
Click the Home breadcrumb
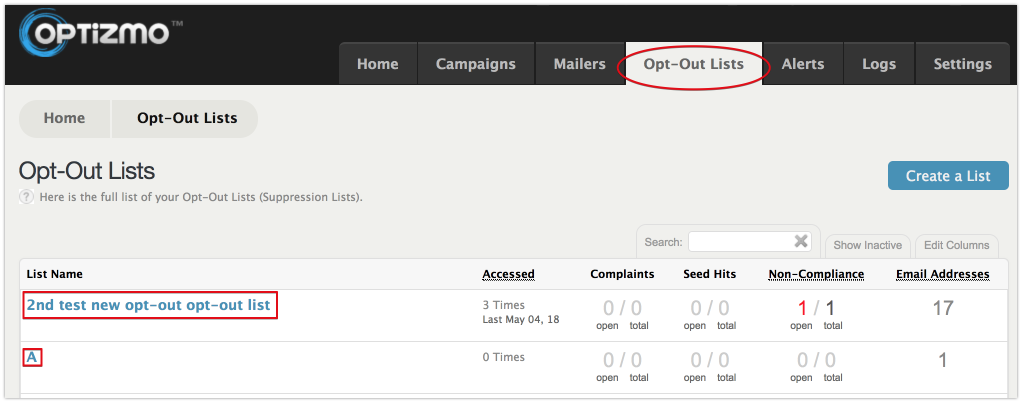pos(65,119)
